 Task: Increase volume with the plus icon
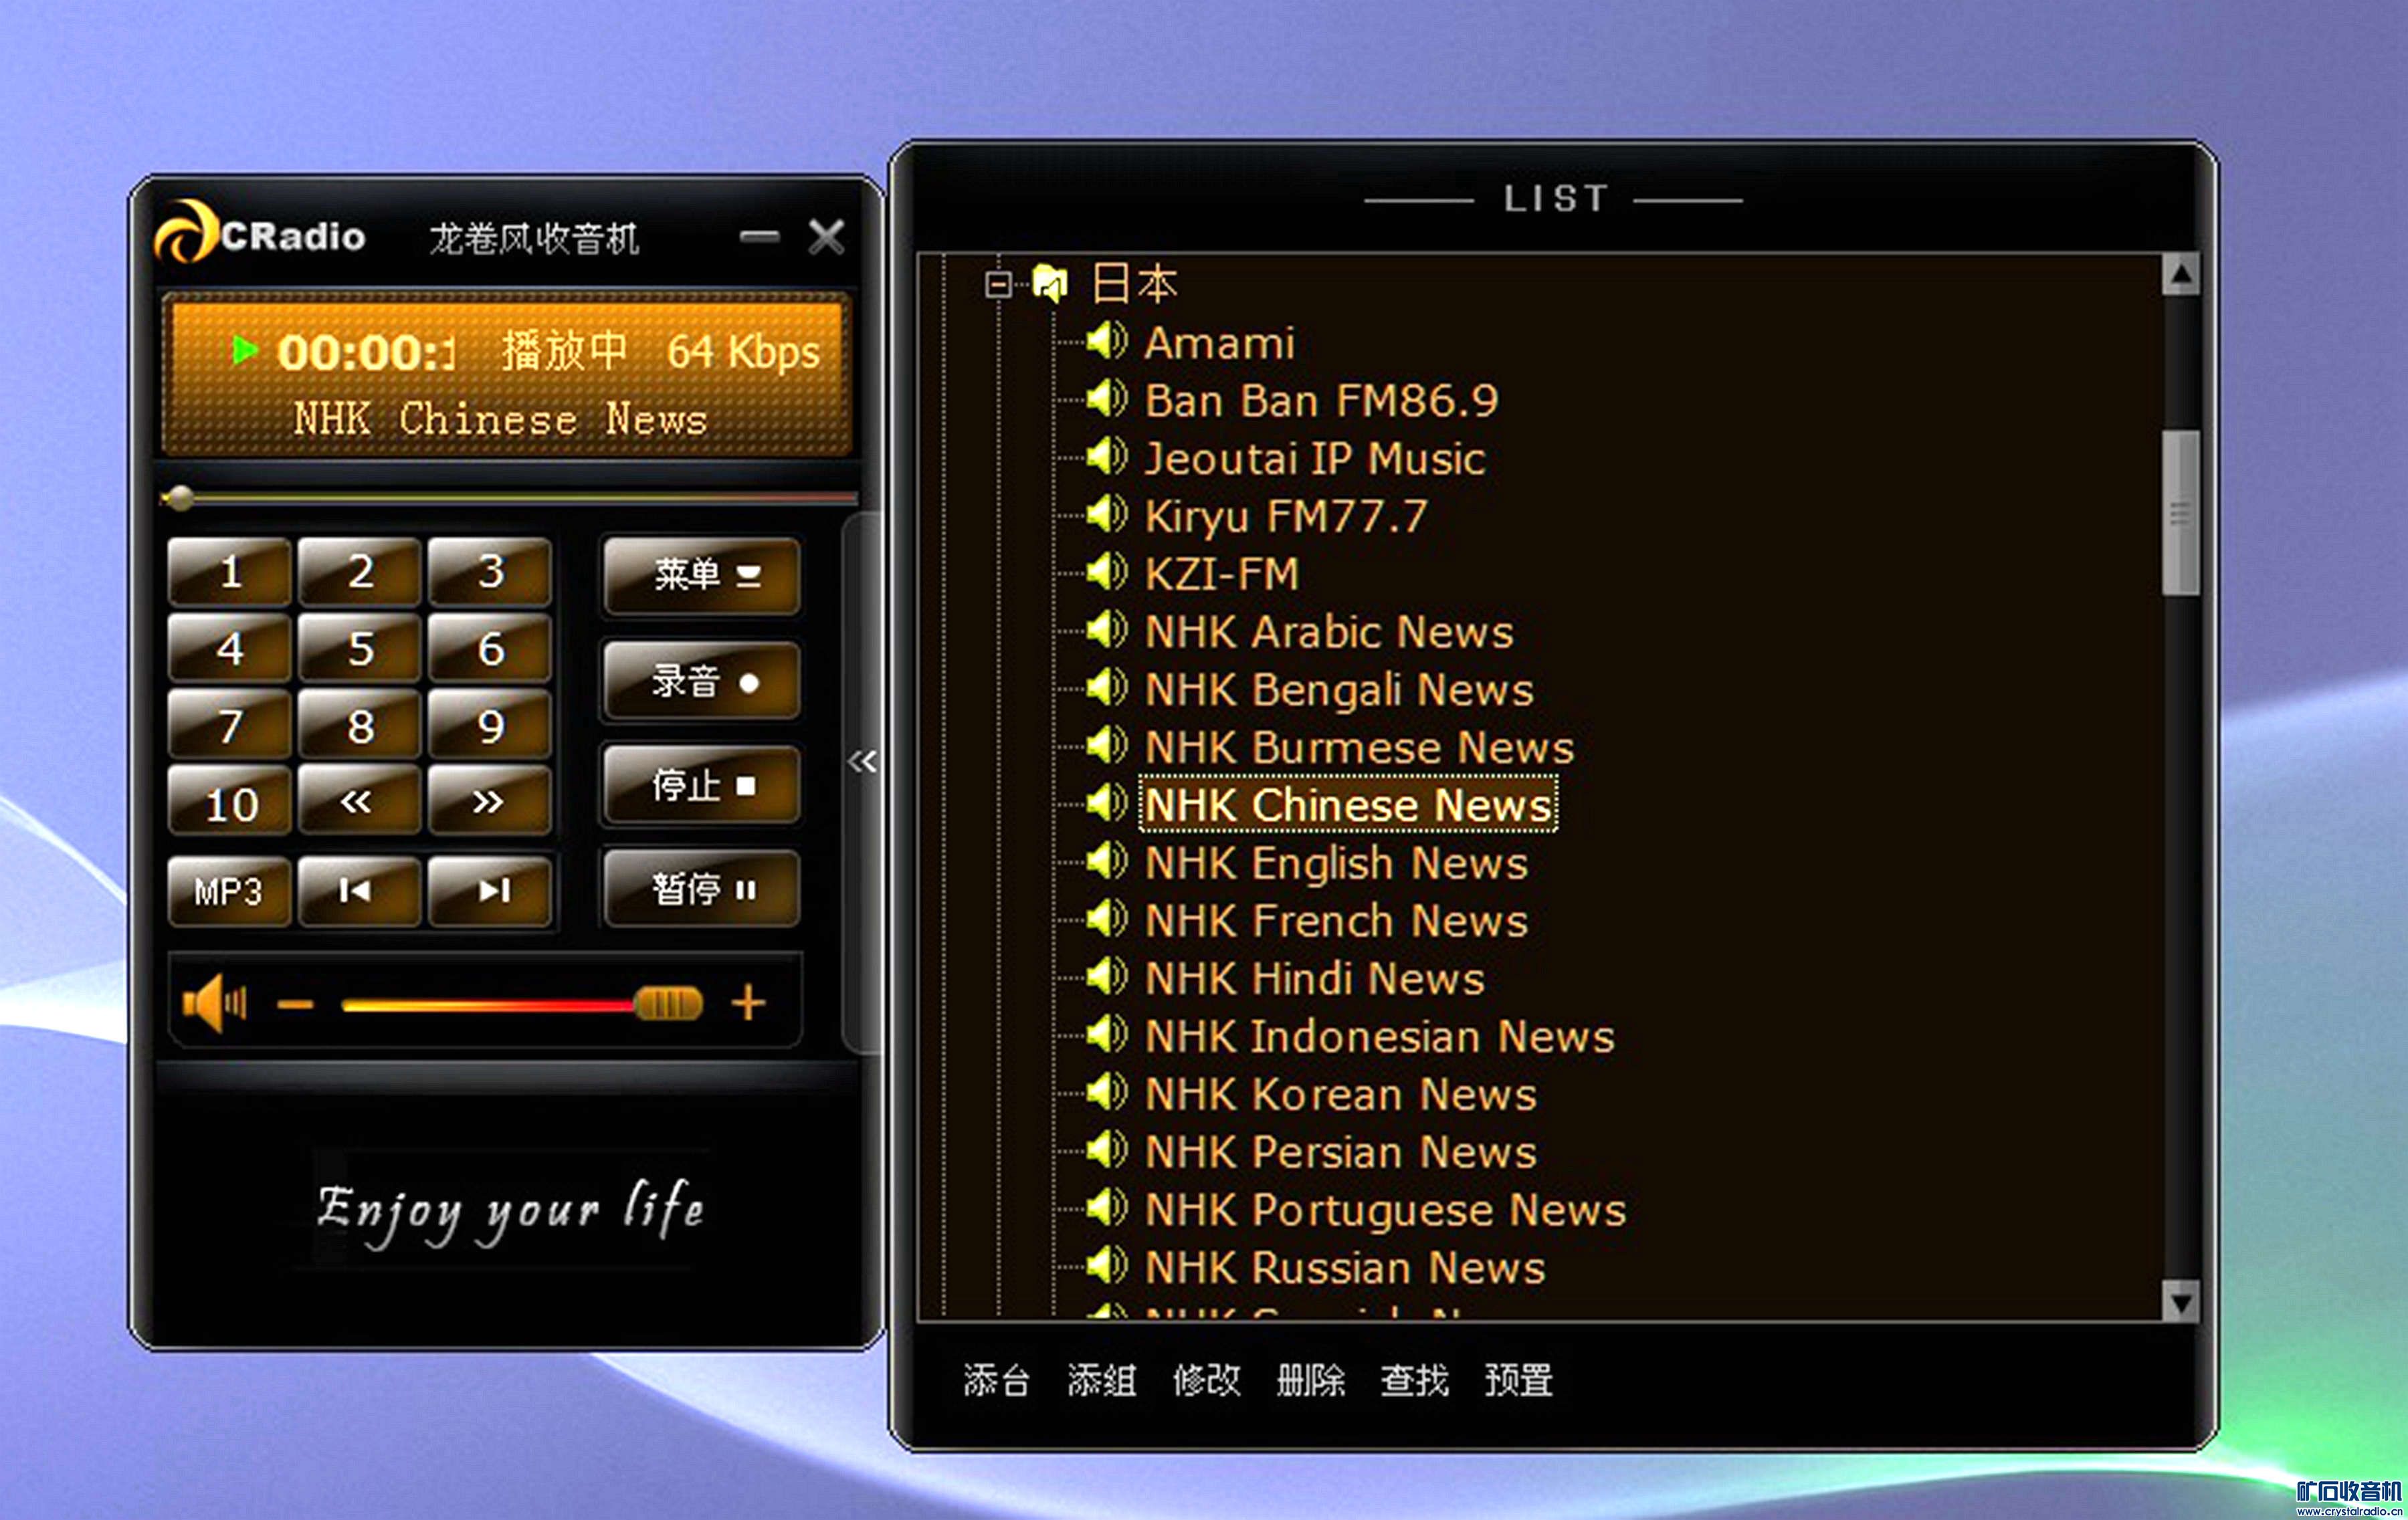tap(748, 1002)
